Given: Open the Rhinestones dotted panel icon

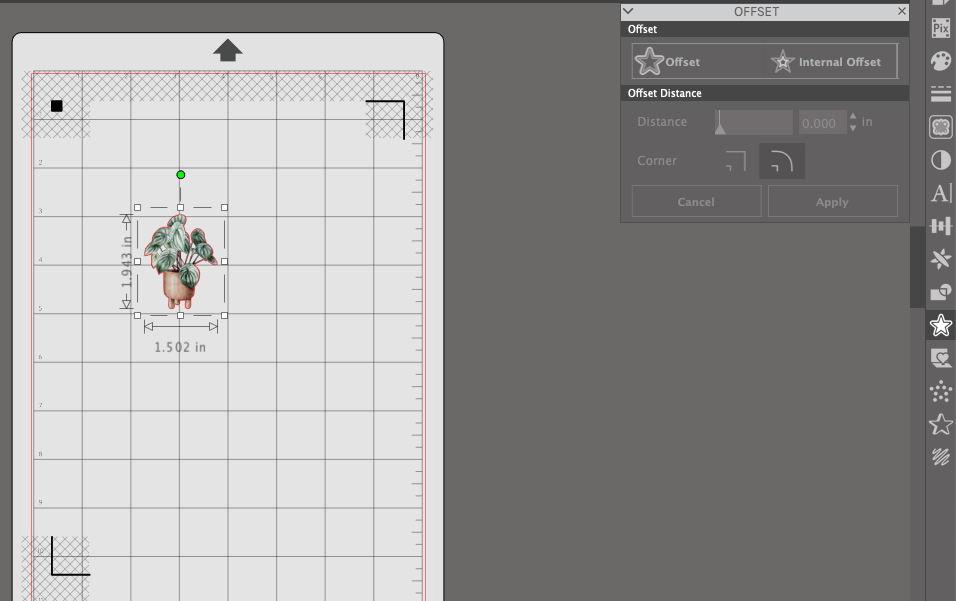Looking at the screenshot, I should [x=941, y=391].
